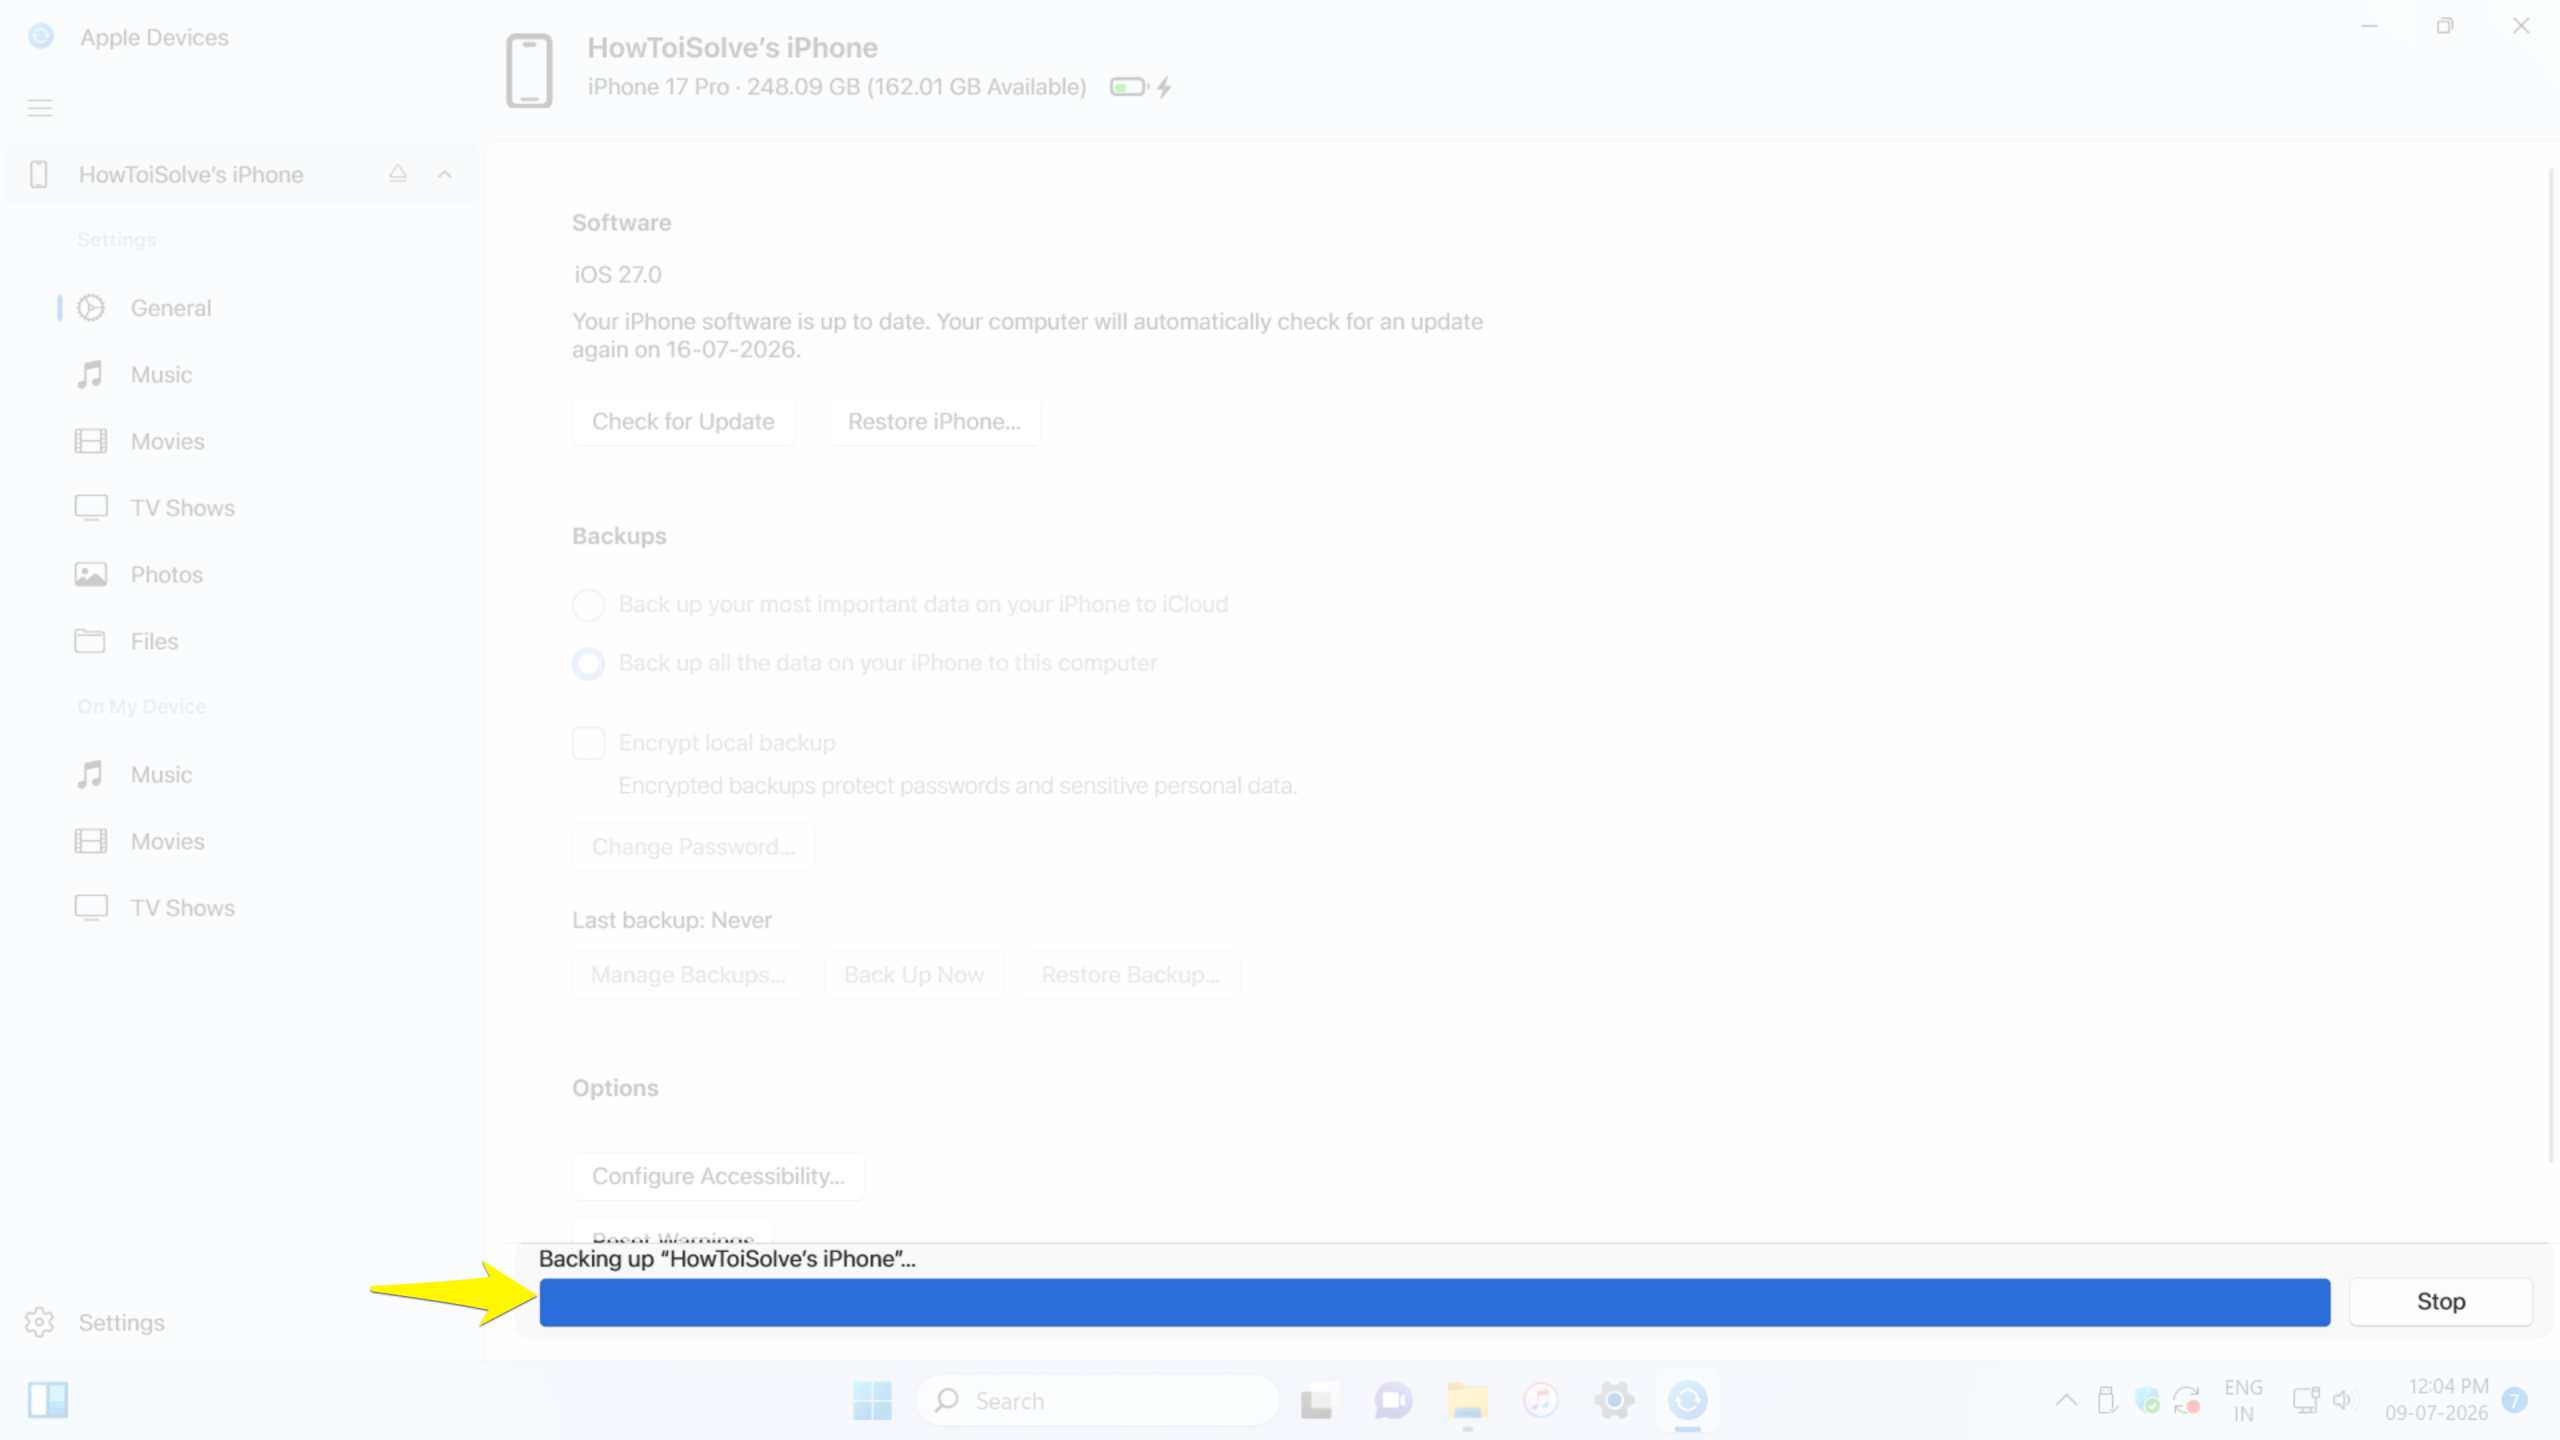The height and width of the screenshot is (1440, 2560).
Task: Enable Encrypt local backup checkbox
Action: coord(588,743)
